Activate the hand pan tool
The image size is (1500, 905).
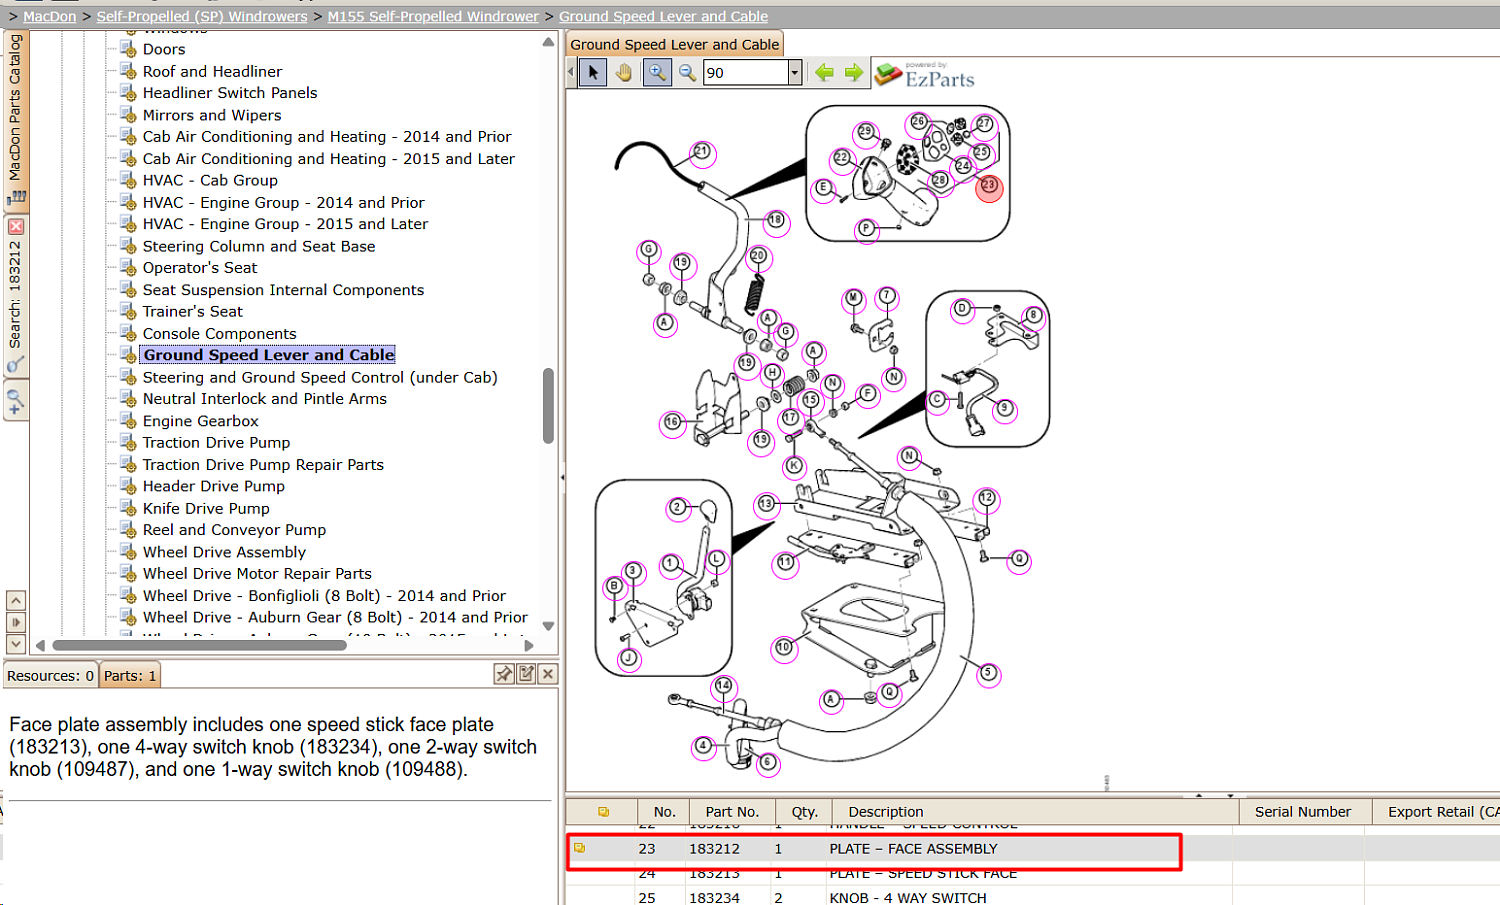click(x=624, y=72)
